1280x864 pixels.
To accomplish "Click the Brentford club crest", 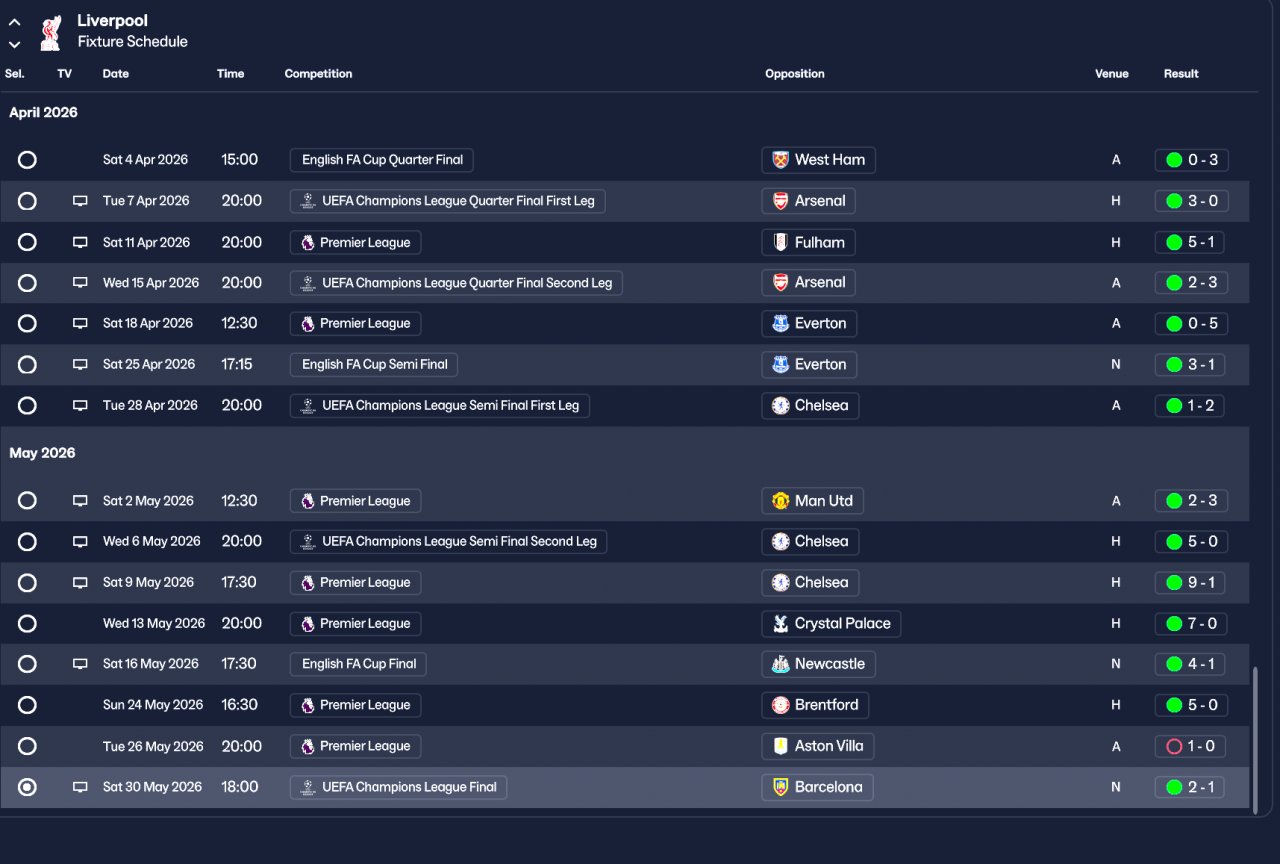I will click(781, 705).
